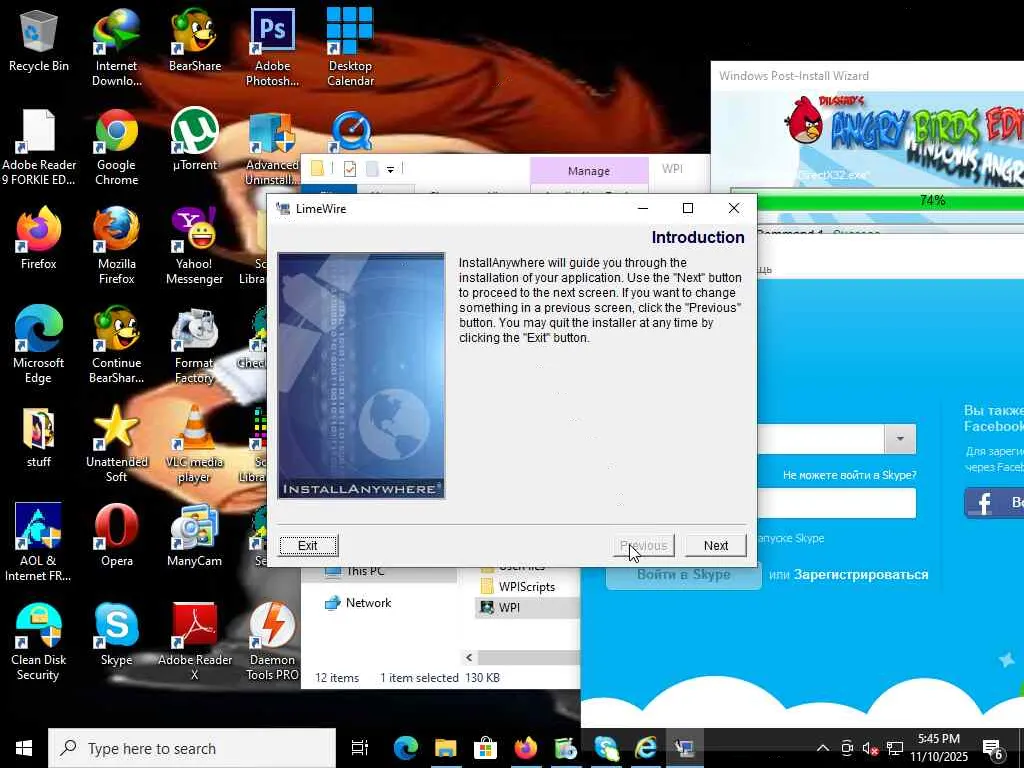The height and width of the screenshot is (768, 1024).
Task: Click Facebook login button in Skype
Action: 994,502
